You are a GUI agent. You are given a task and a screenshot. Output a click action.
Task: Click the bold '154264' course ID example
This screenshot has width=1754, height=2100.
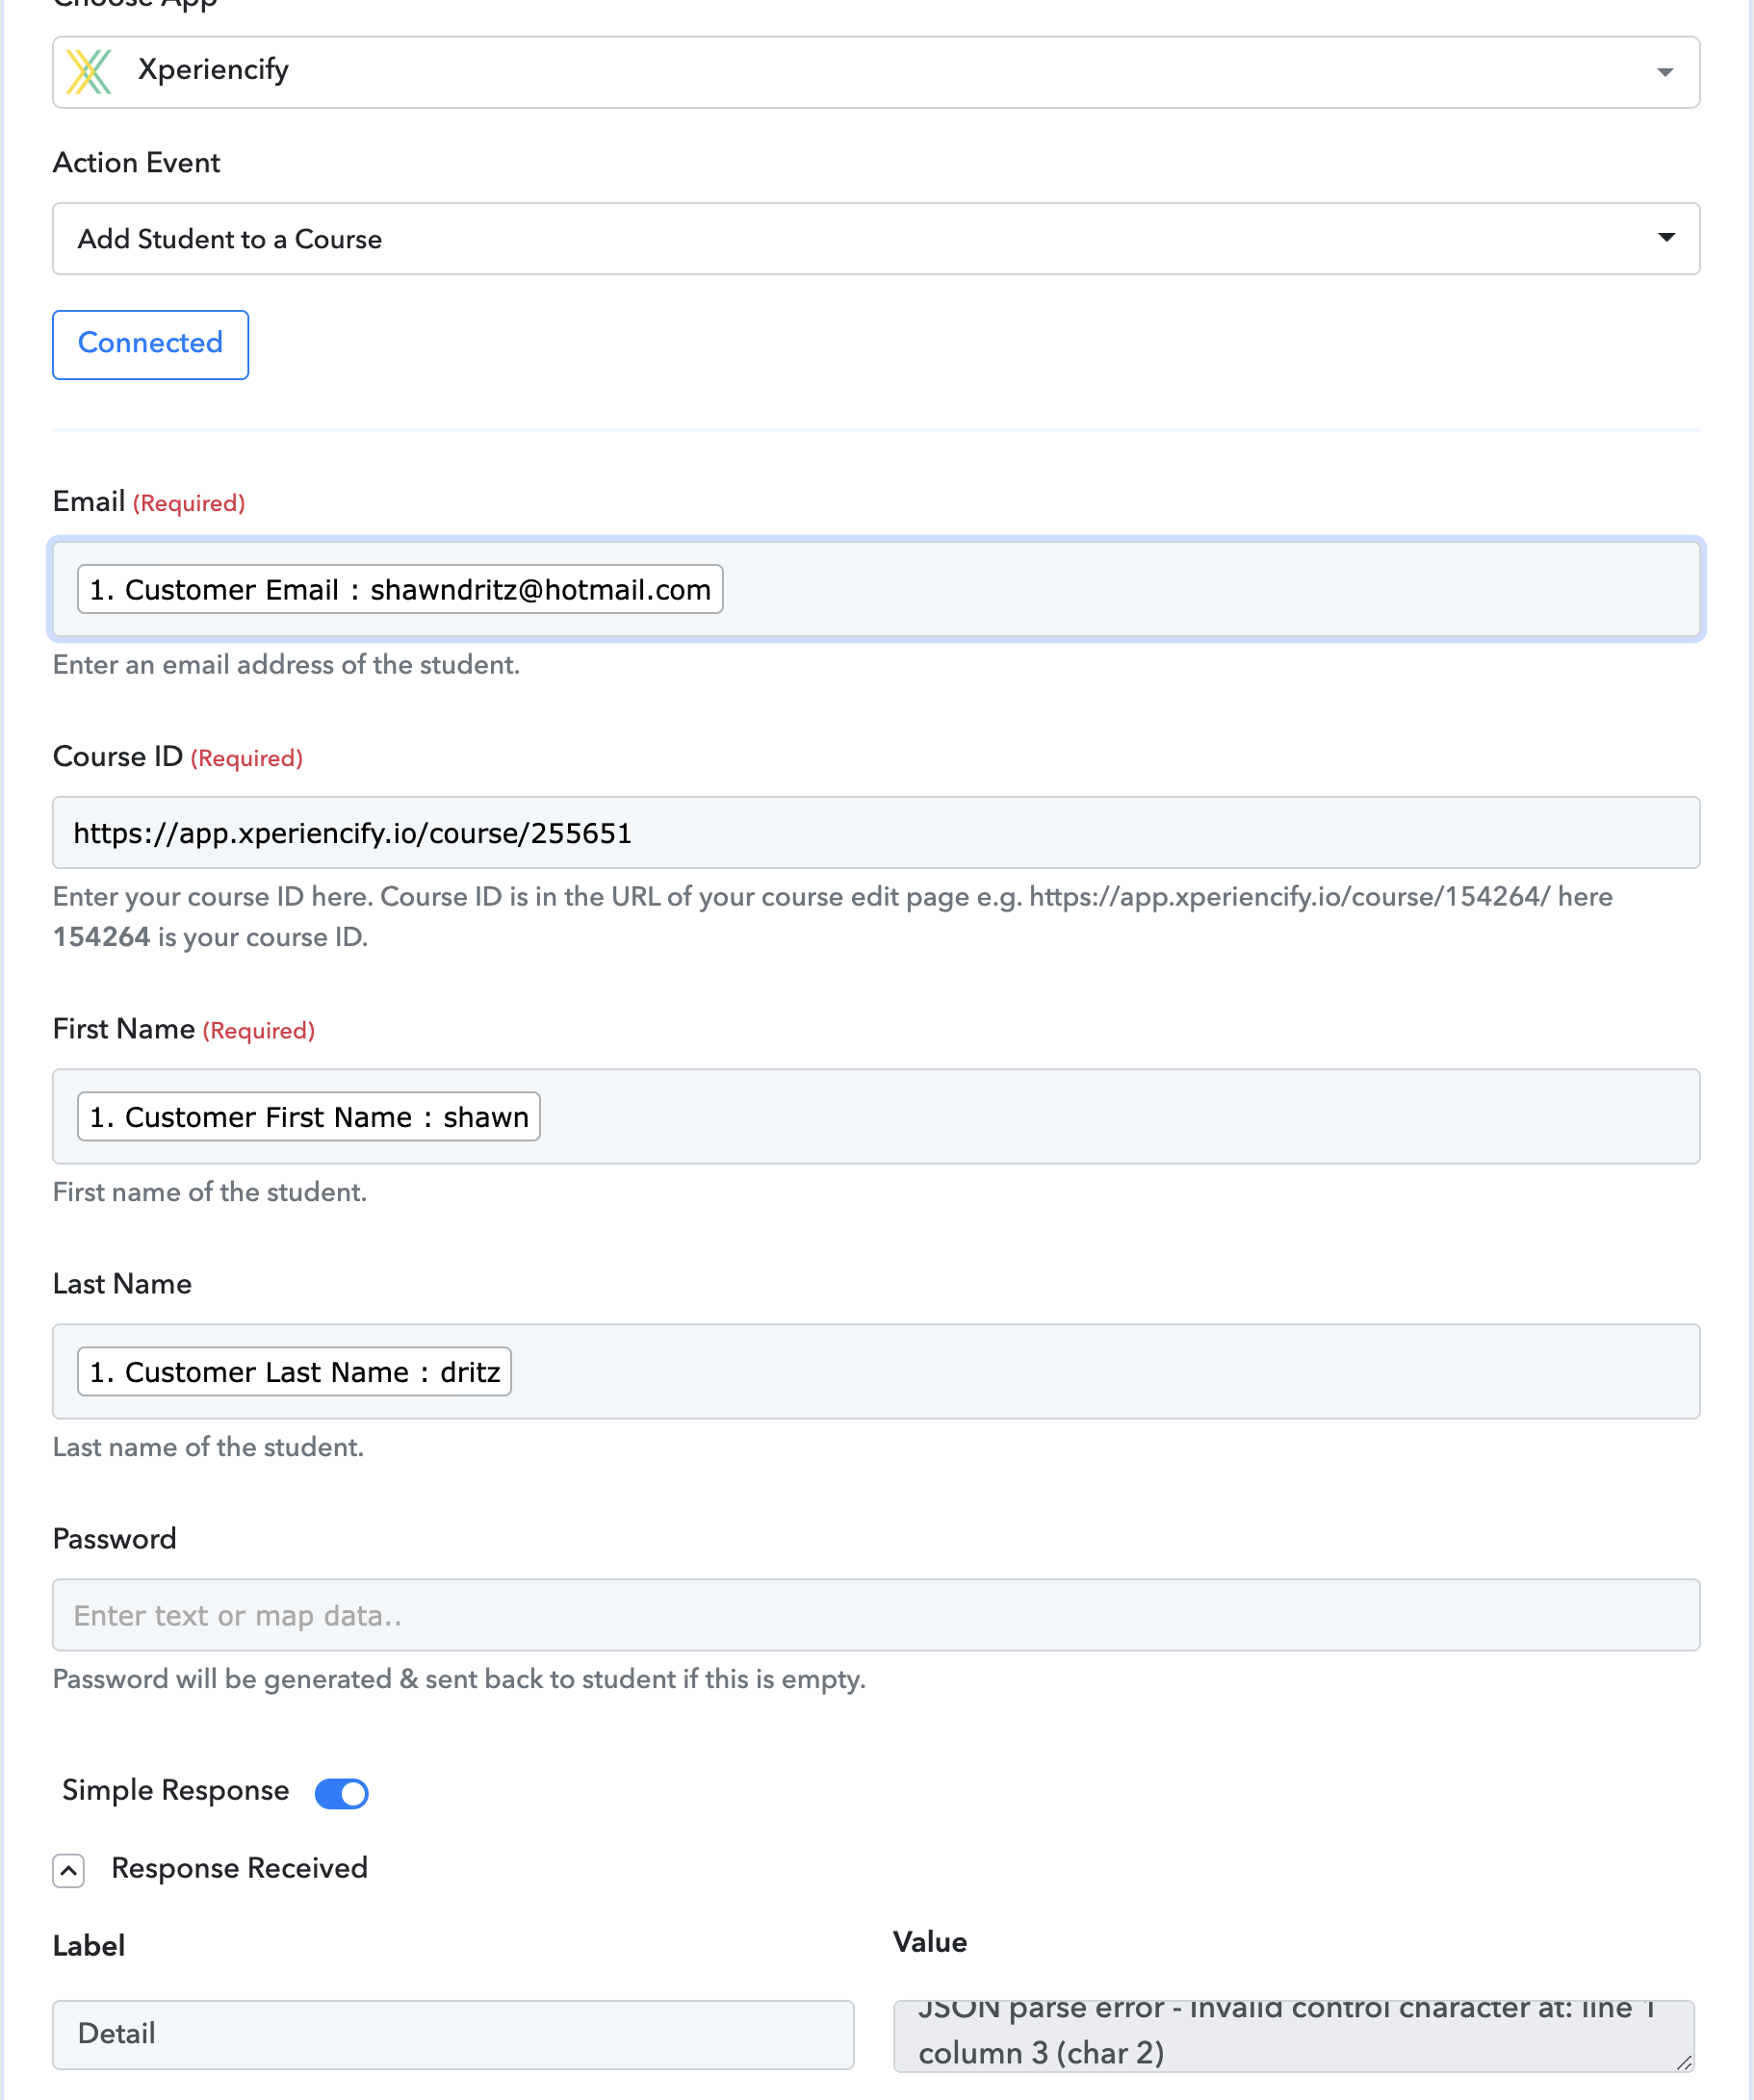(101, 937)
